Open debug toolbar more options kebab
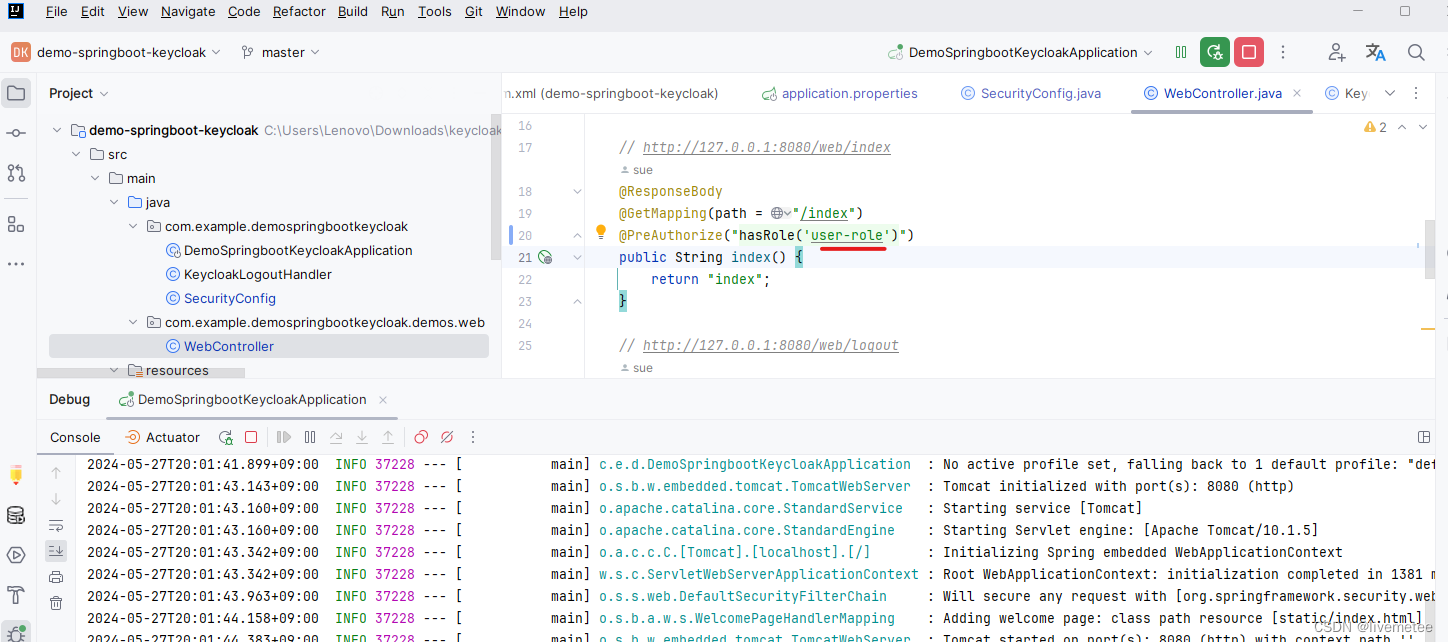Image resolution: width=1448 pixels, height=642 pixels. tap(473, 437)
